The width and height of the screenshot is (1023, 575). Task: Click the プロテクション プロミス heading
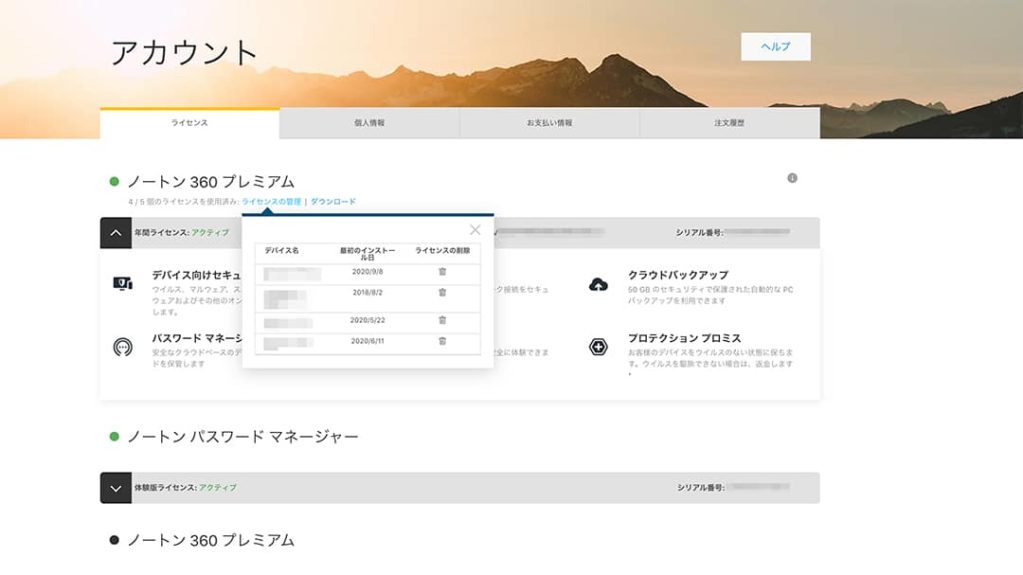point(684,338)
